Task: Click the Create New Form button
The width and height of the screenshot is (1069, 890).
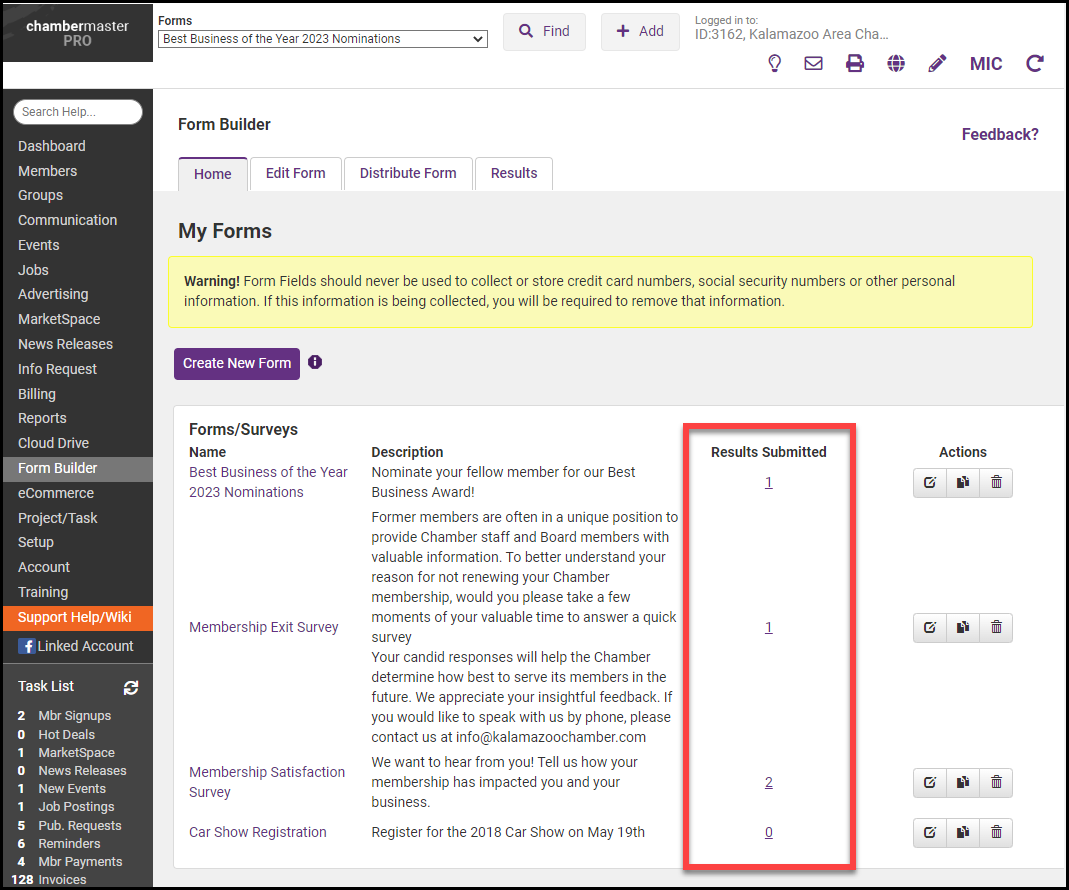Action: coord(237,363)
